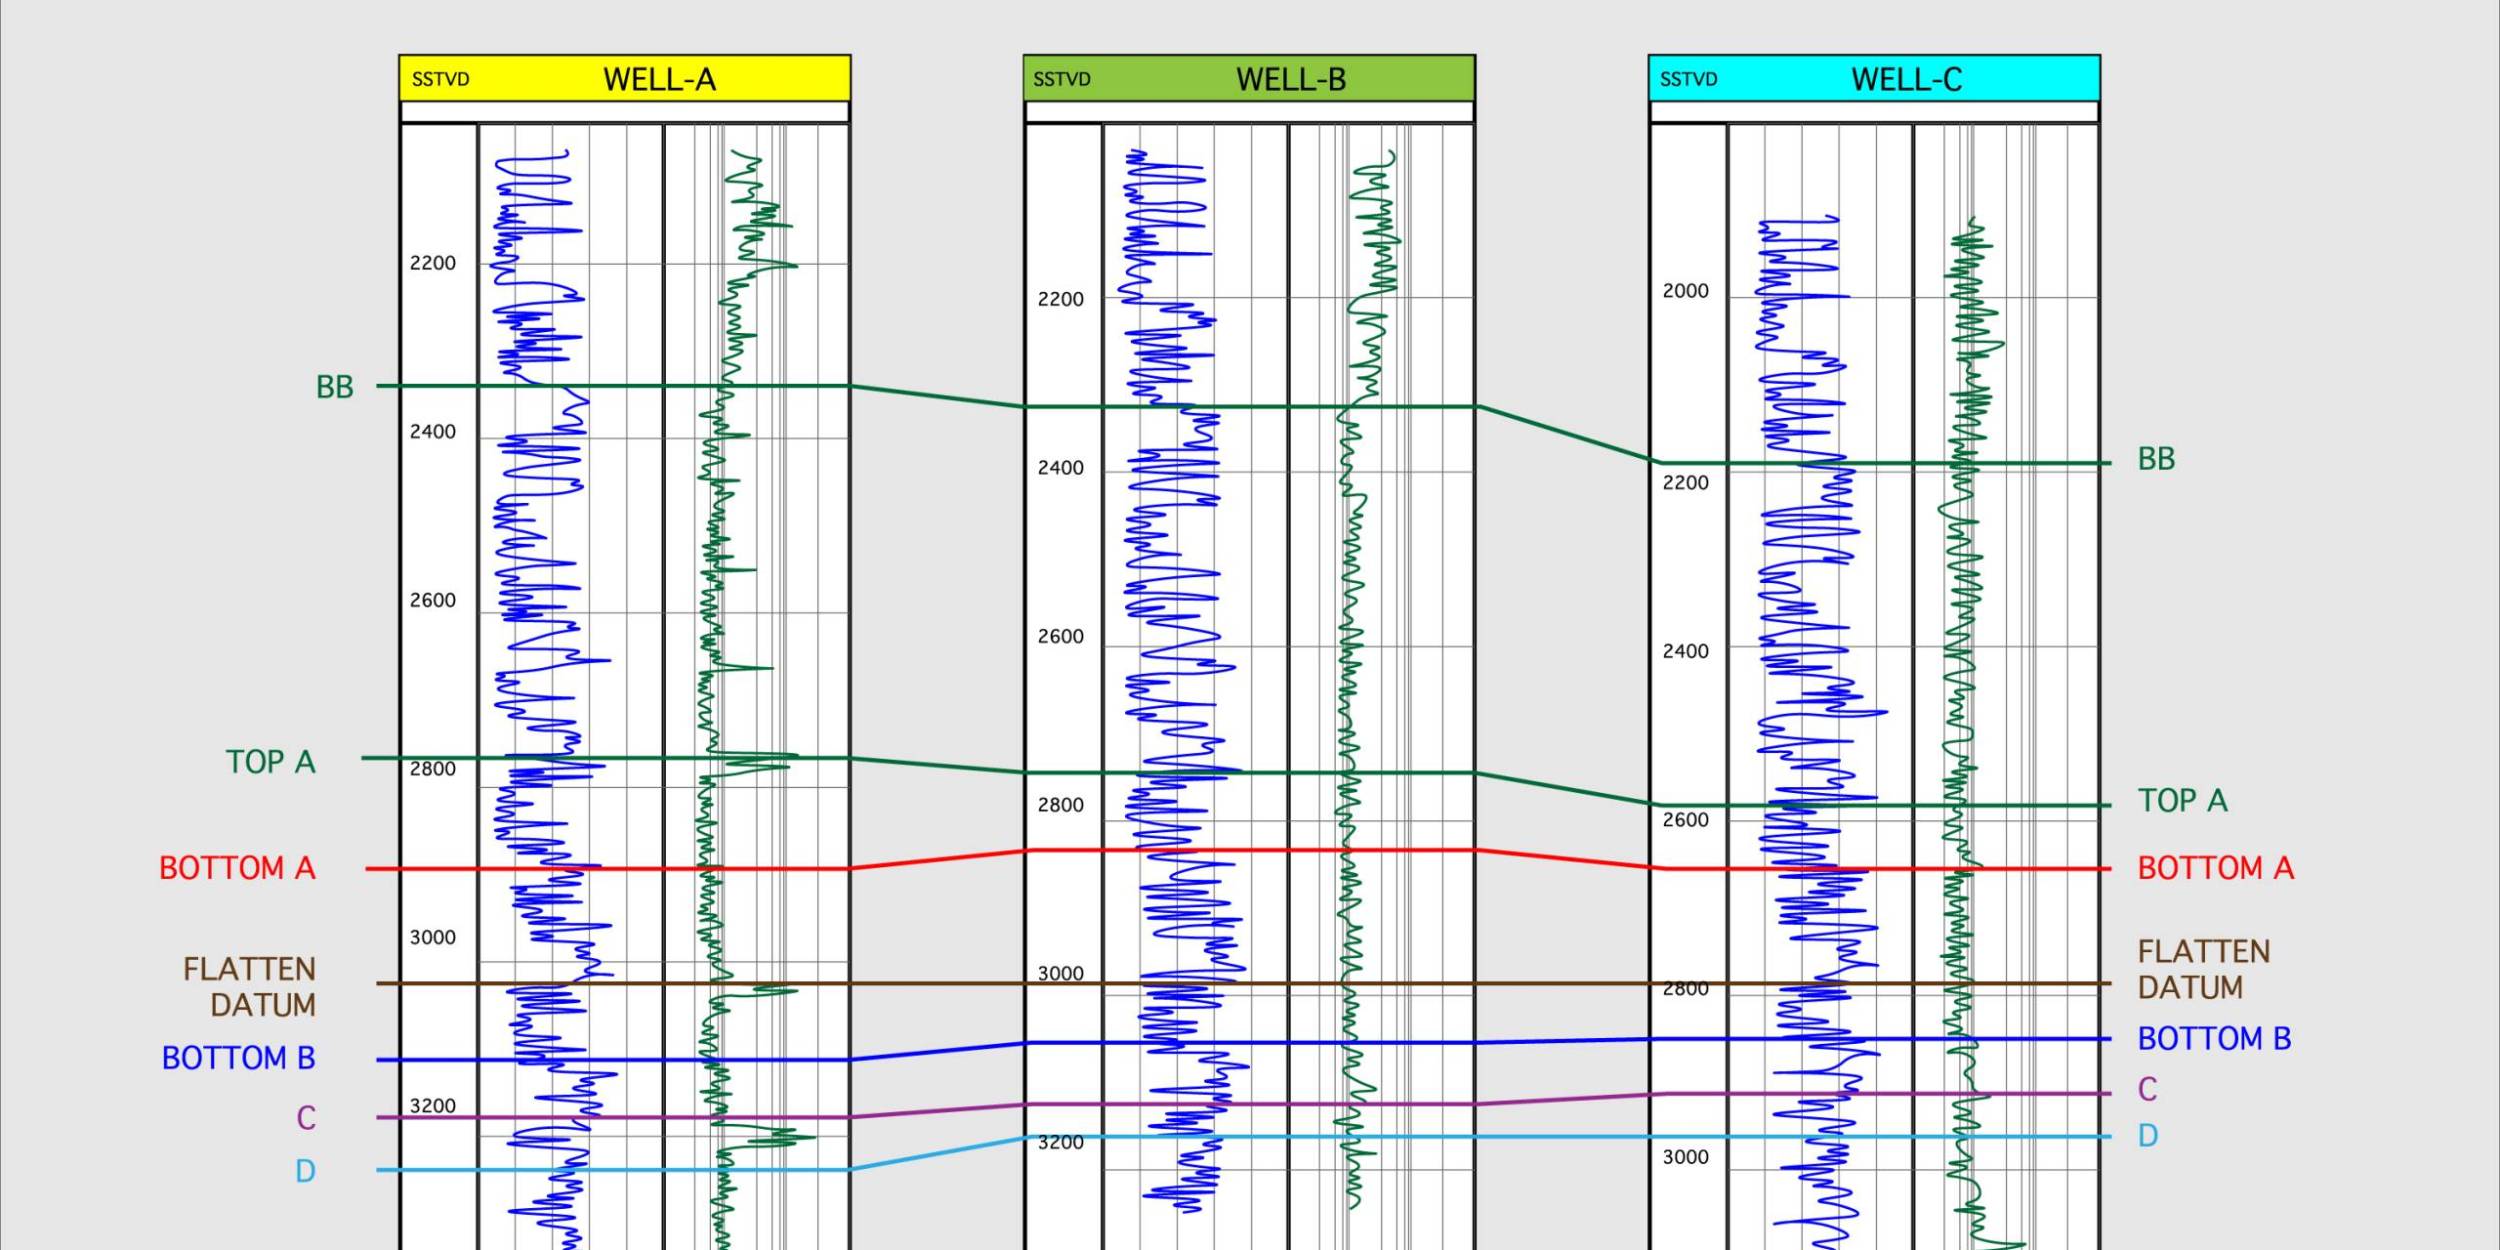
Task: Click blue BOTTOM B line between WELL-A and WELL-B
Action: point(937,1051)
